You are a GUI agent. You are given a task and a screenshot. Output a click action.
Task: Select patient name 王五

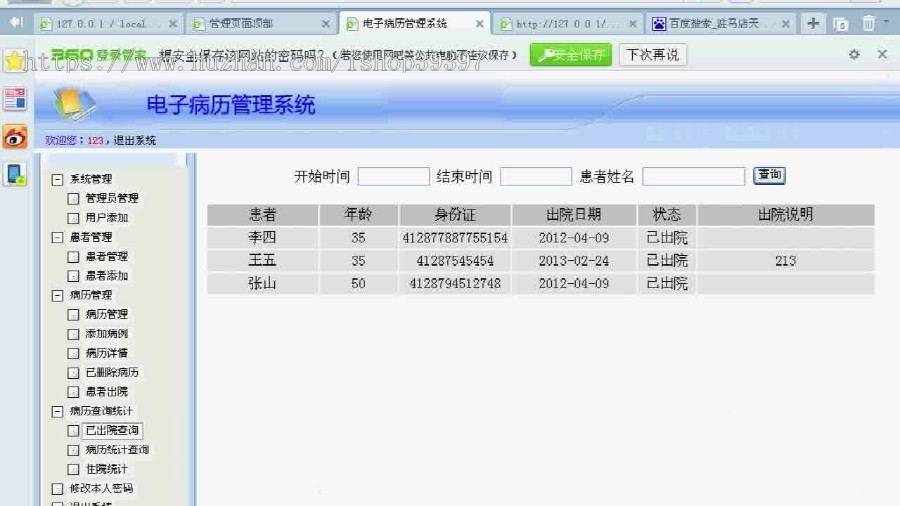pos(262,260)
